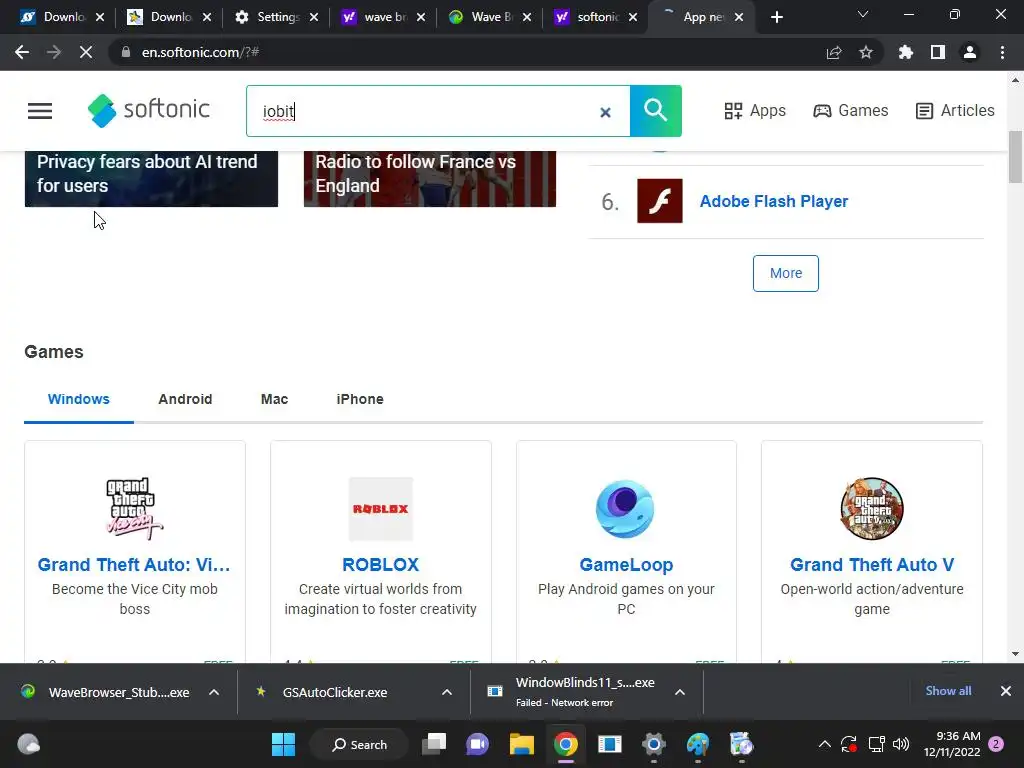This screenshot has height=768, width=1024.
Task: Close the Settings tab
Action: point(314,18)
